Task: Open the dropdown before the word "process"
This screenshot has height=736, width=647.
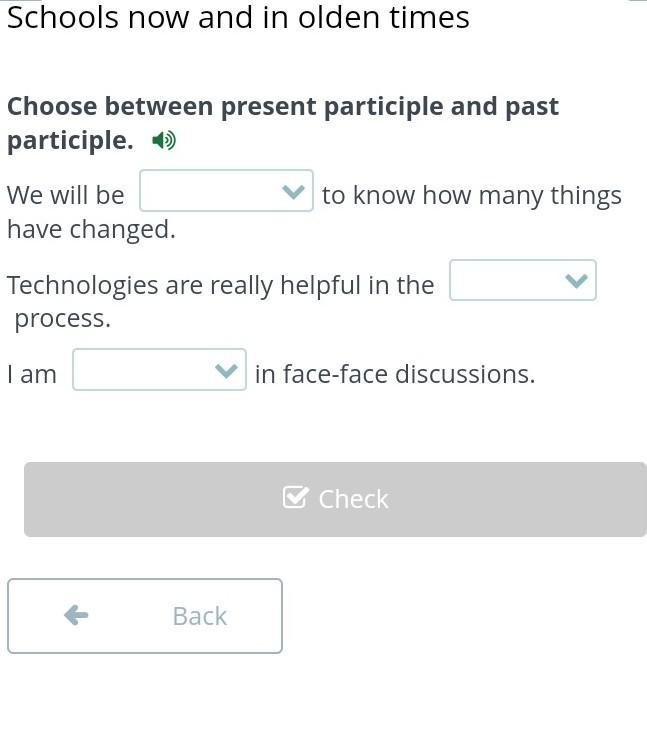Action: pyautogui.click(x=522, y=280)
